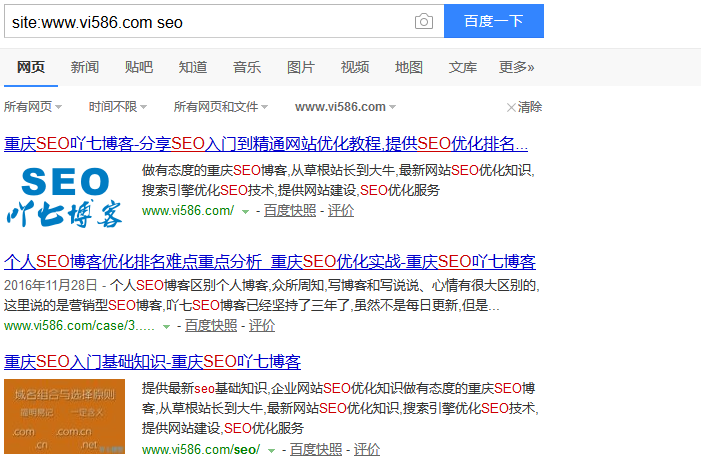Click 评价 on the third result
The height and width of the screenshot is (459, 701).
pos(367,450)
